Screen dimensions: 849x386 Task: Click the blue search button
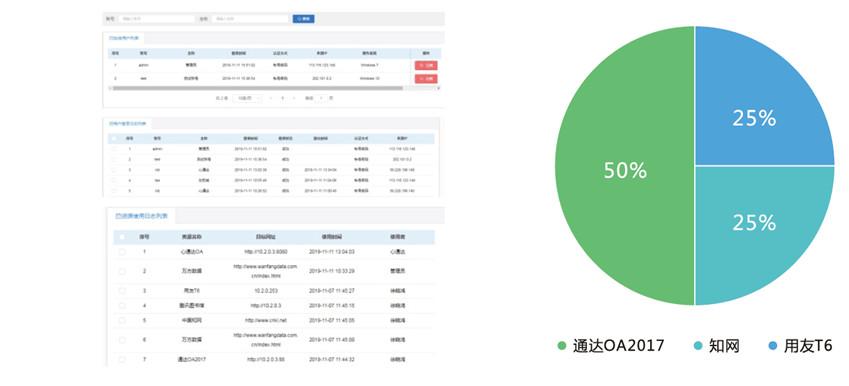(303, 18)
